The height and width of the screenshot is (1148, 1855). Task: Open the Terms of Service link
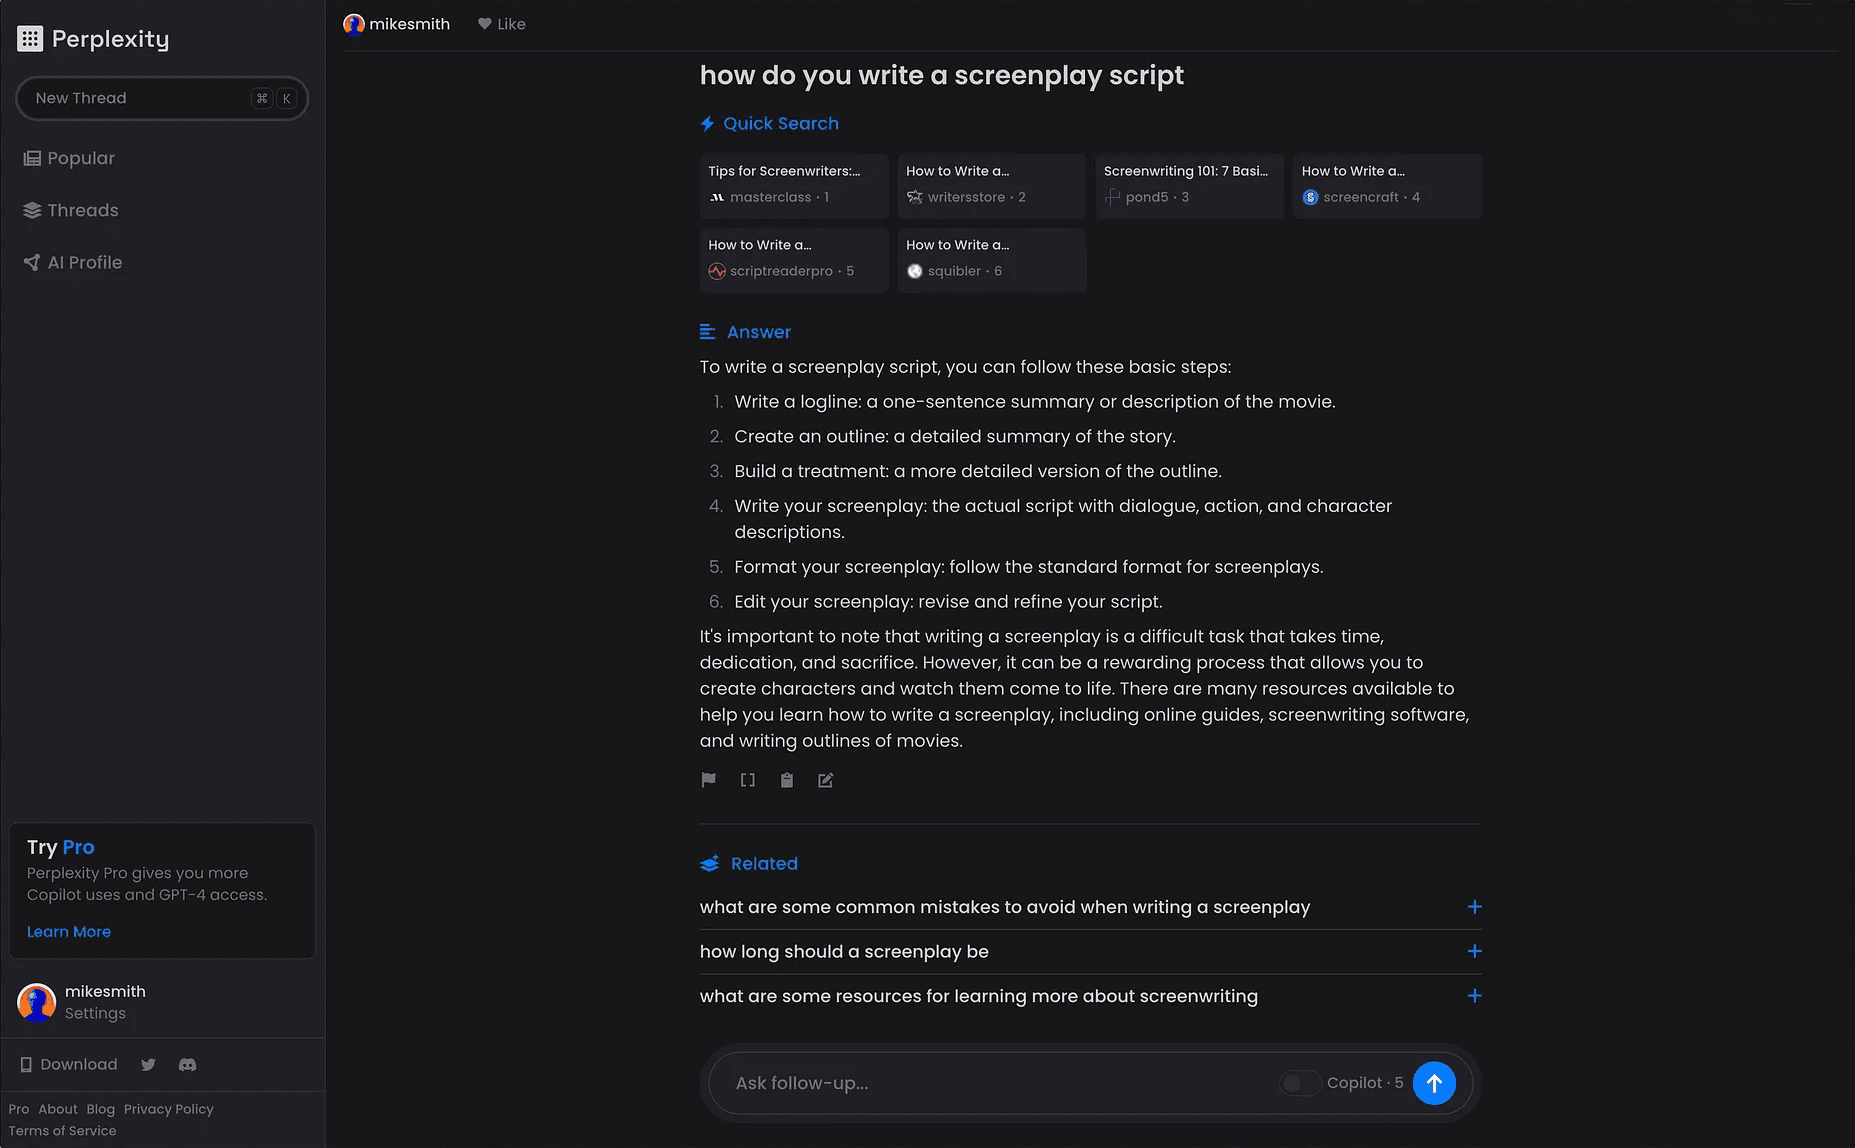(63, 1131)
